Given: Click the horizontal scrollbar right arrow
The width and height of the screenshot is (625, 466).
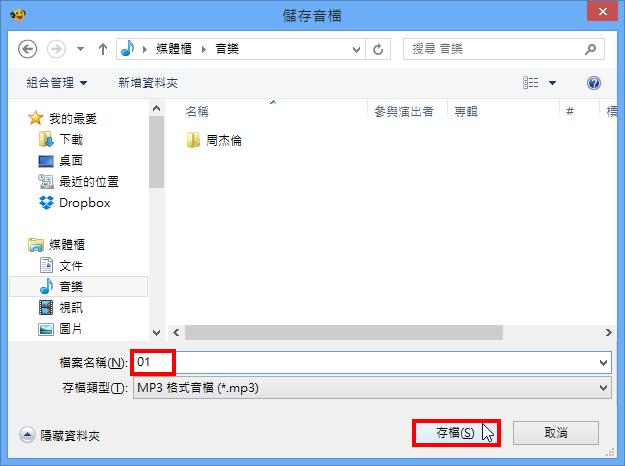Looking at the screenshot, I should [x=608, y=332].
